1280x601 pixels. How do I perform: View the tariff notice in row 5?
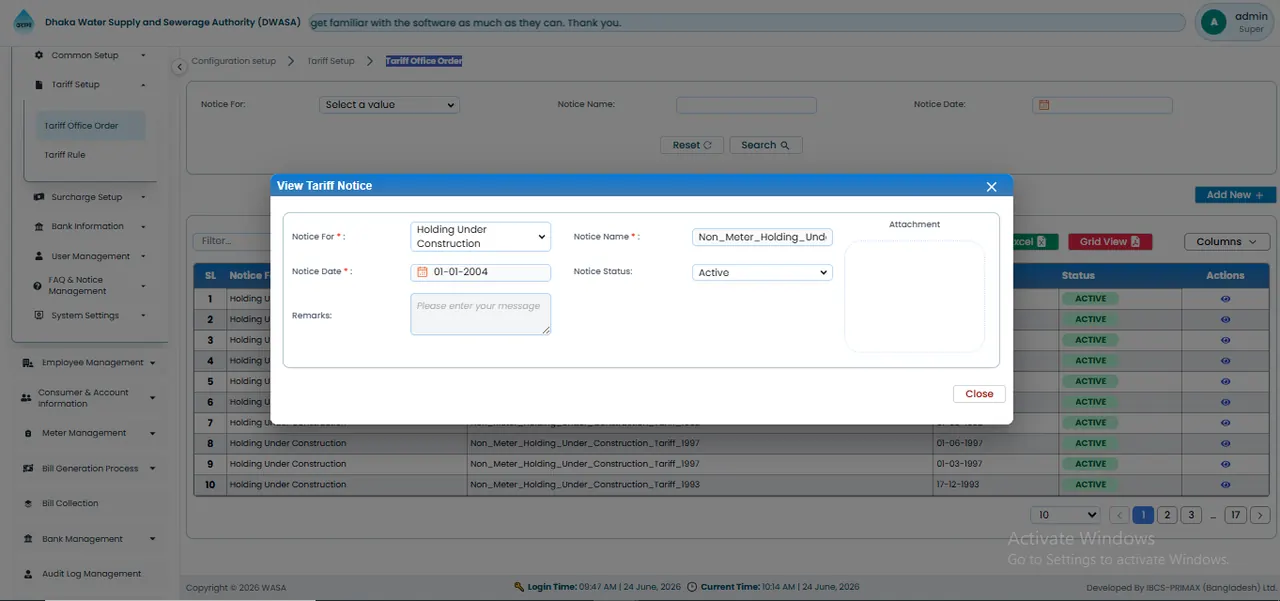(1225, 381)
